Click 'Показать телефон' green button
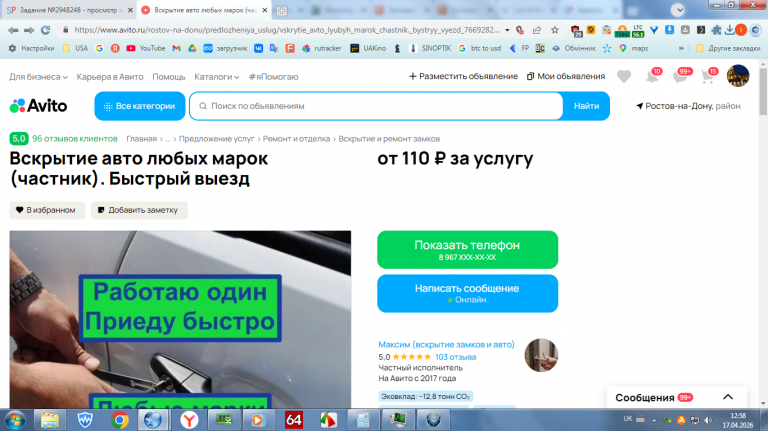The image size is (768, 431). point(467,250)
